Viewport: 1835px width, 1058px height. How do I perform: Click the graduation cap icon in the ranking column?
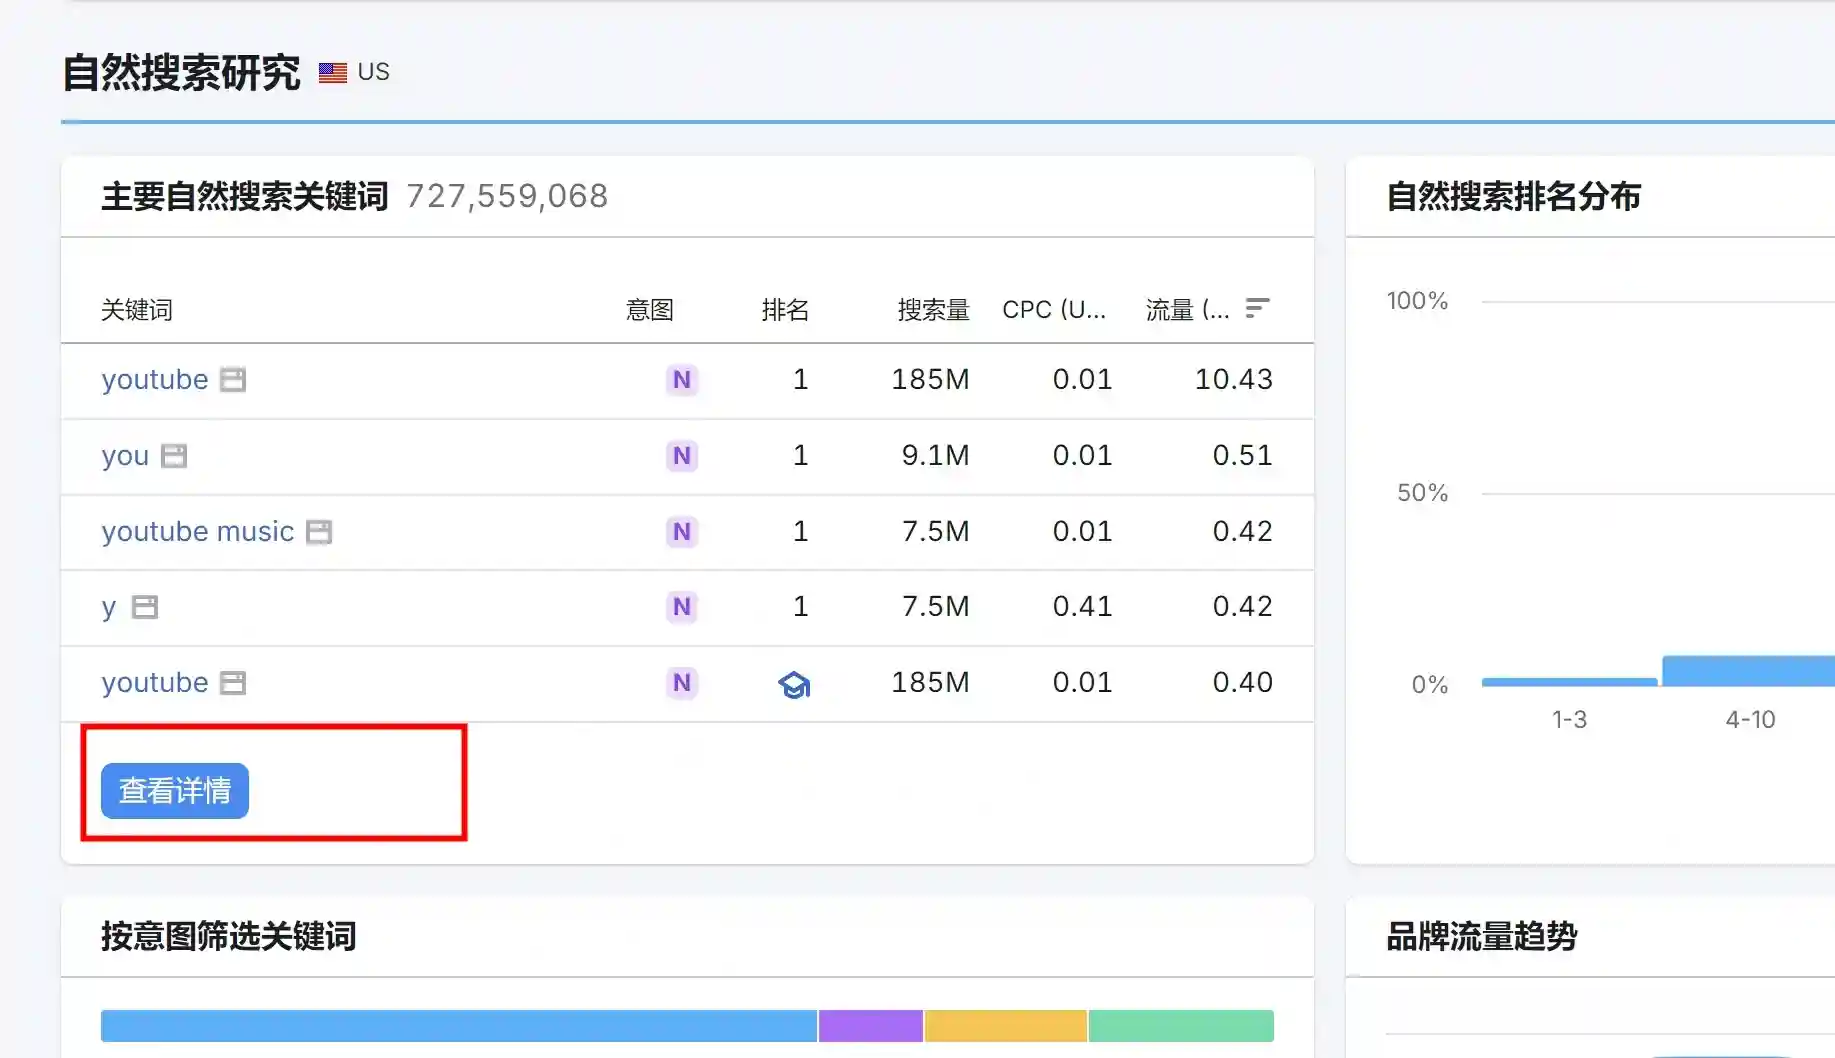794,684
